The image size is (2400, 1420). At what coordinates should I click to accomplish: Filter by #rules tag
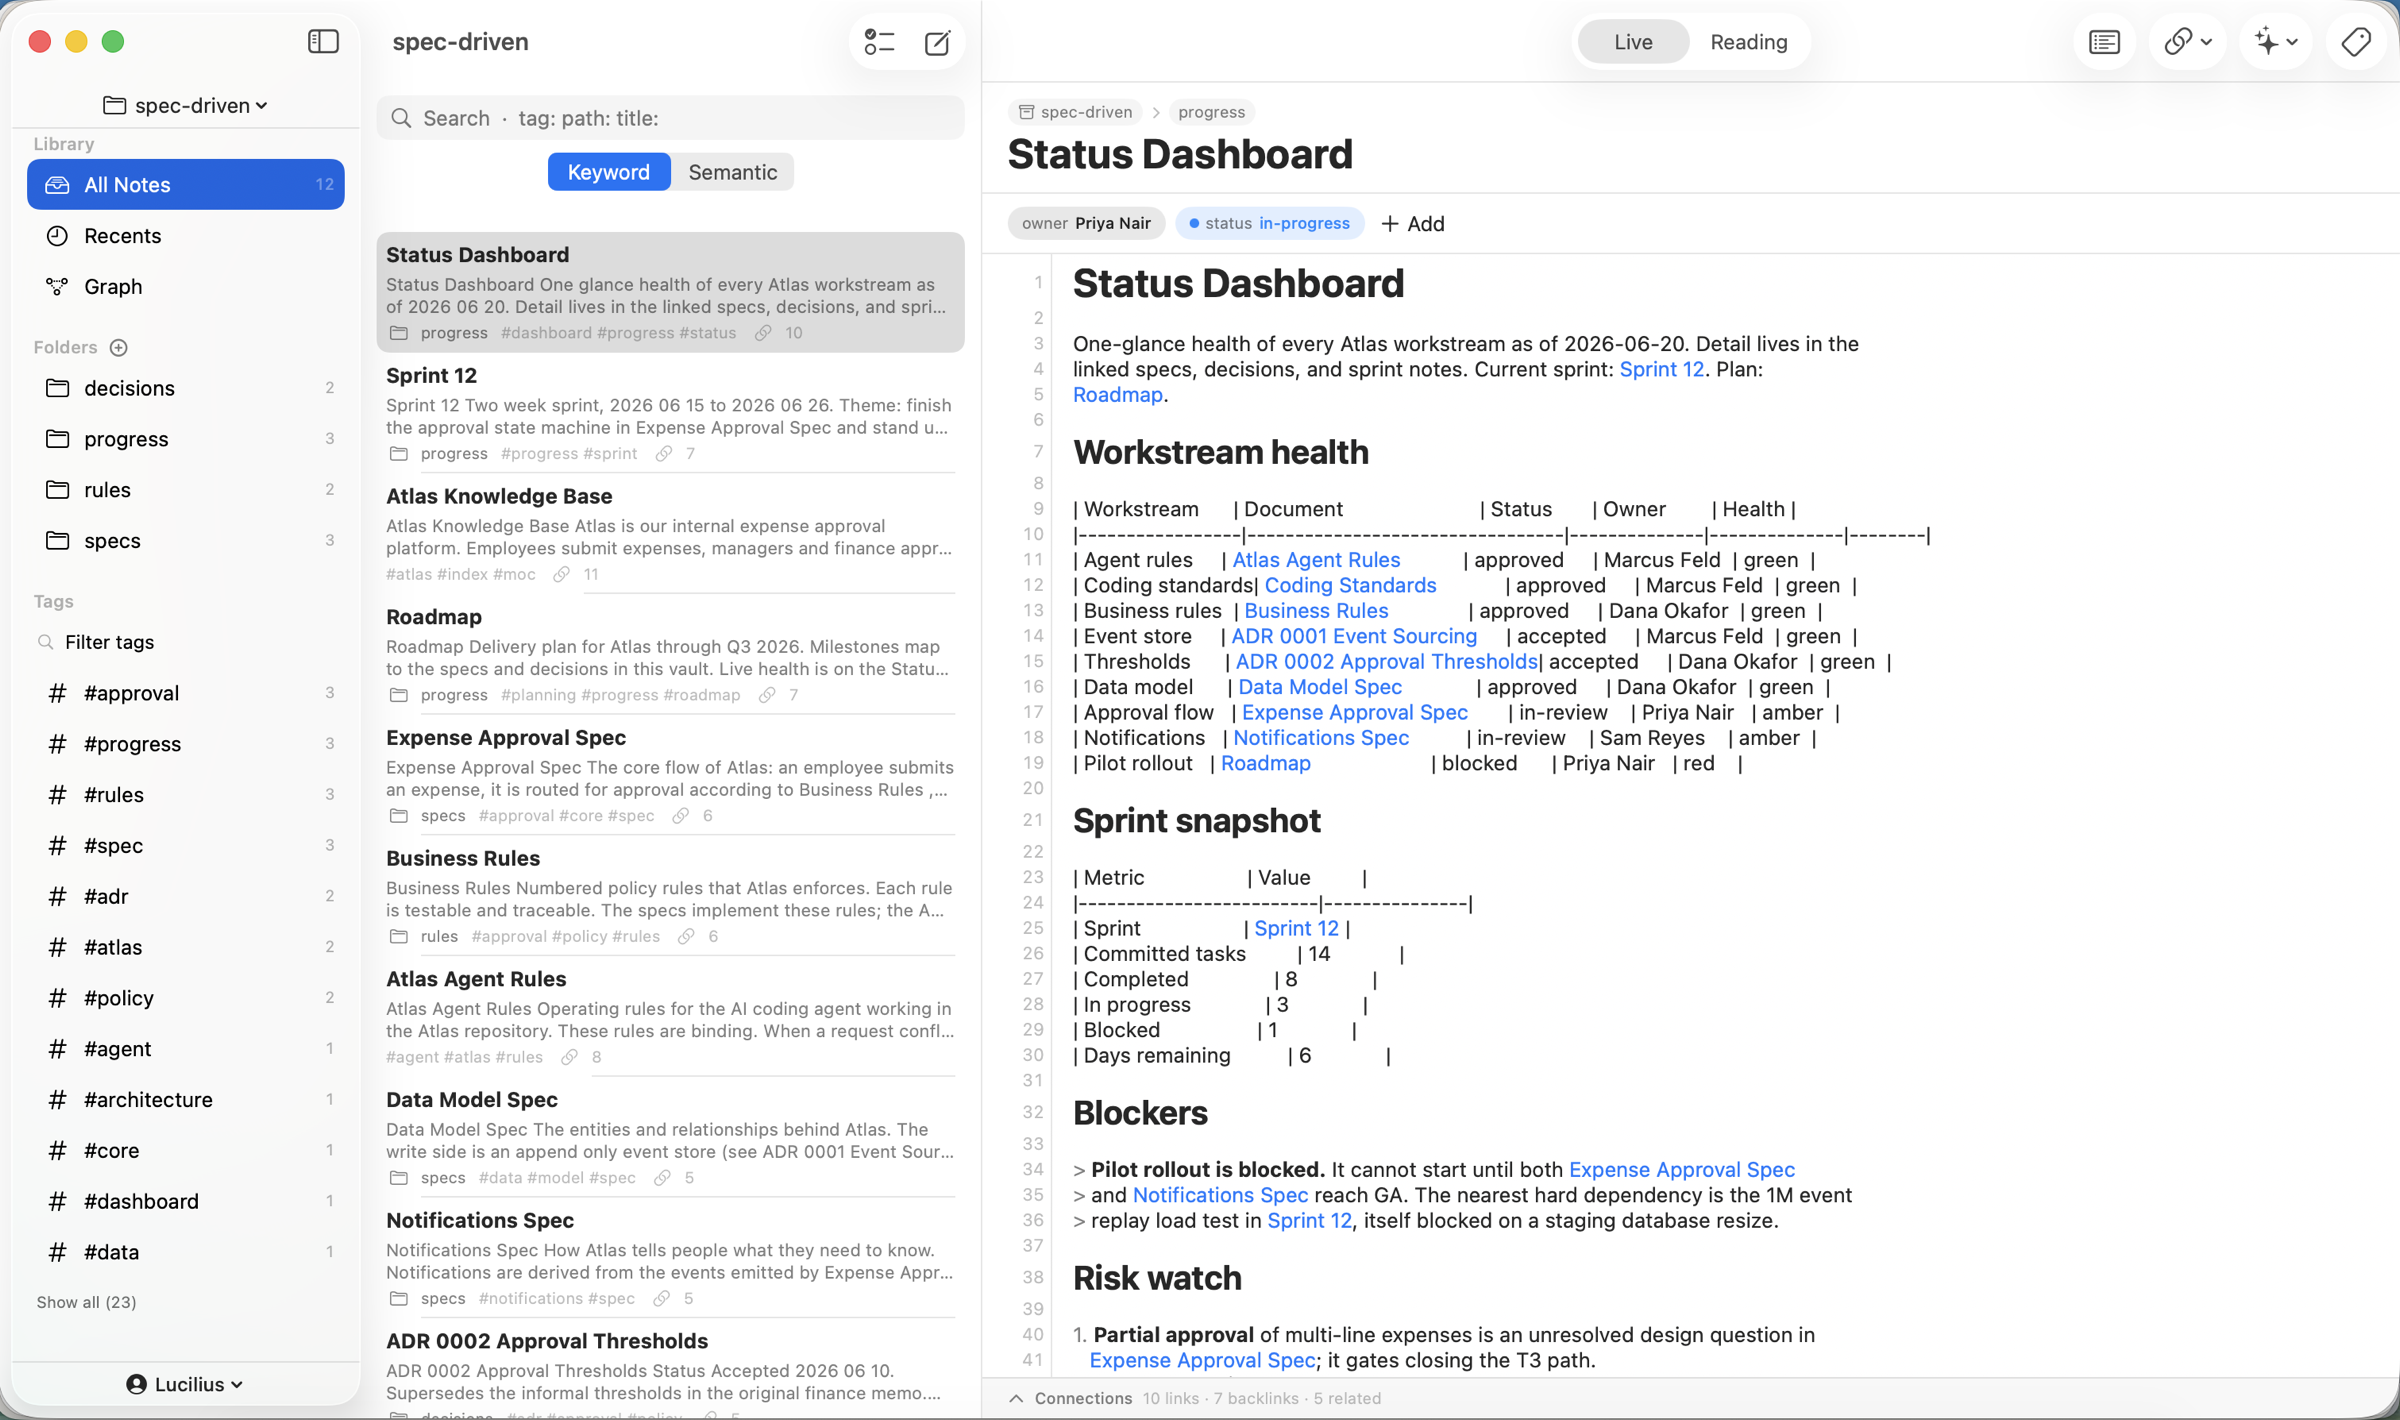click(186, 795)
